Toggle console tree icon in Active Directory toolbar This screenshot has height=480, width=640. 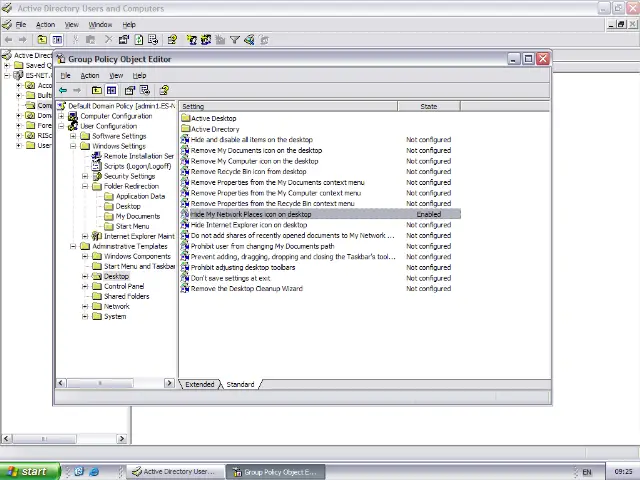pos(58,40)
